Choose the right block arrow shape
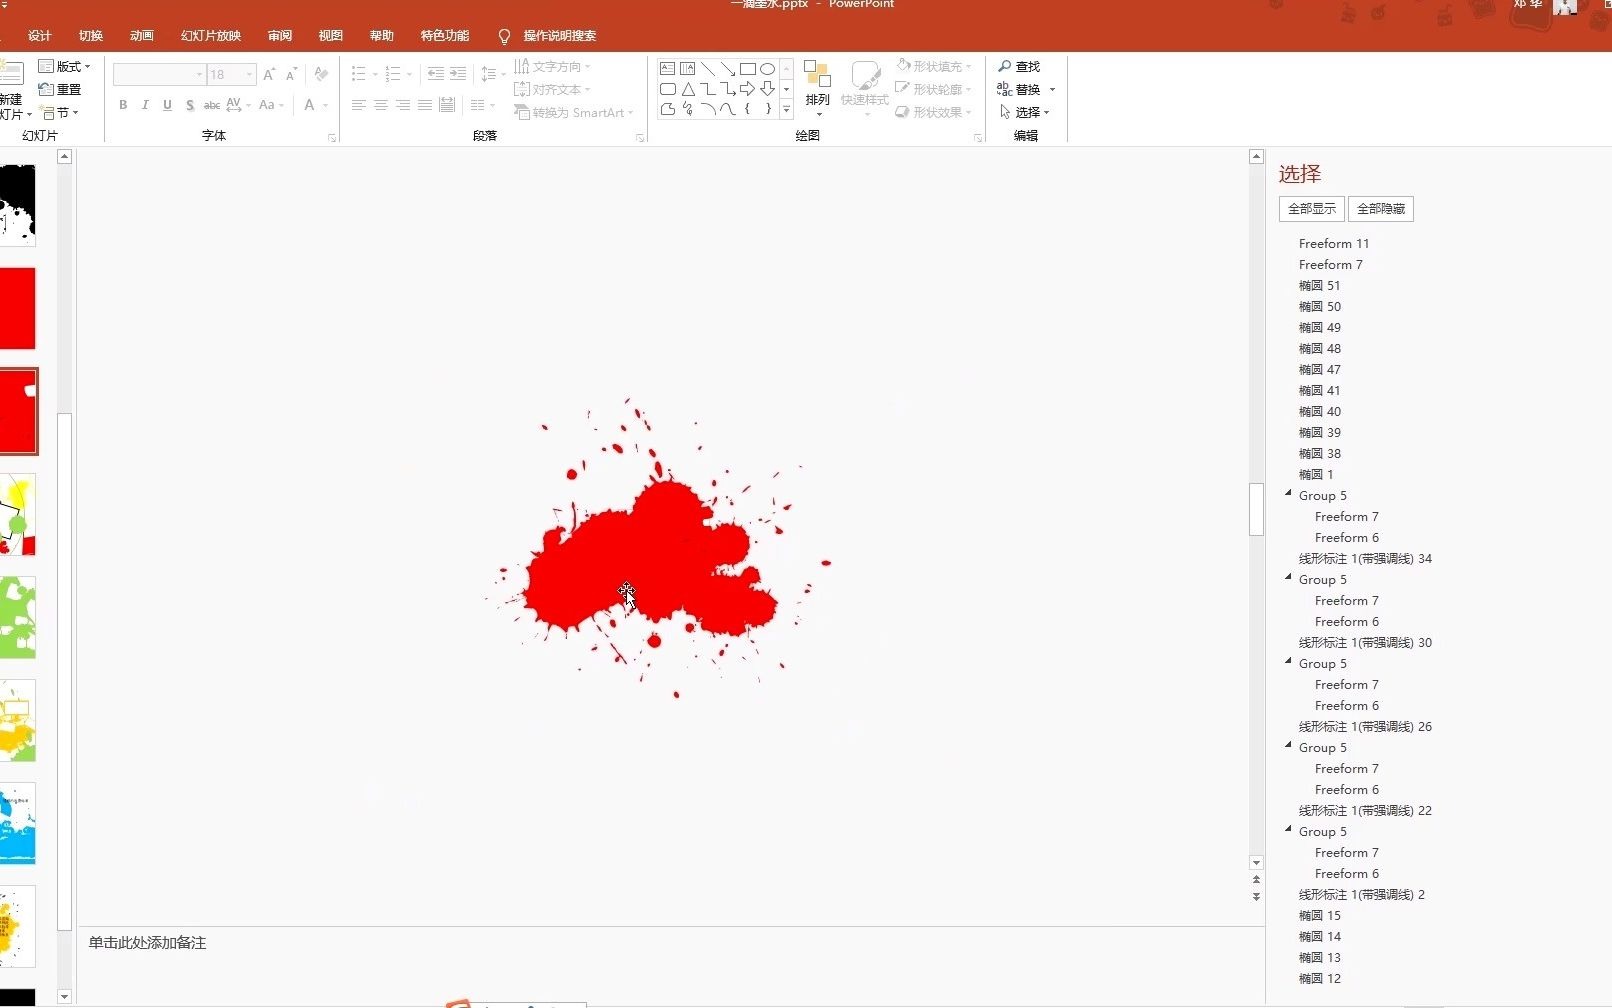Image resolution: width=1612 pixels, height=1008 pixels. (x=747, y=89)
